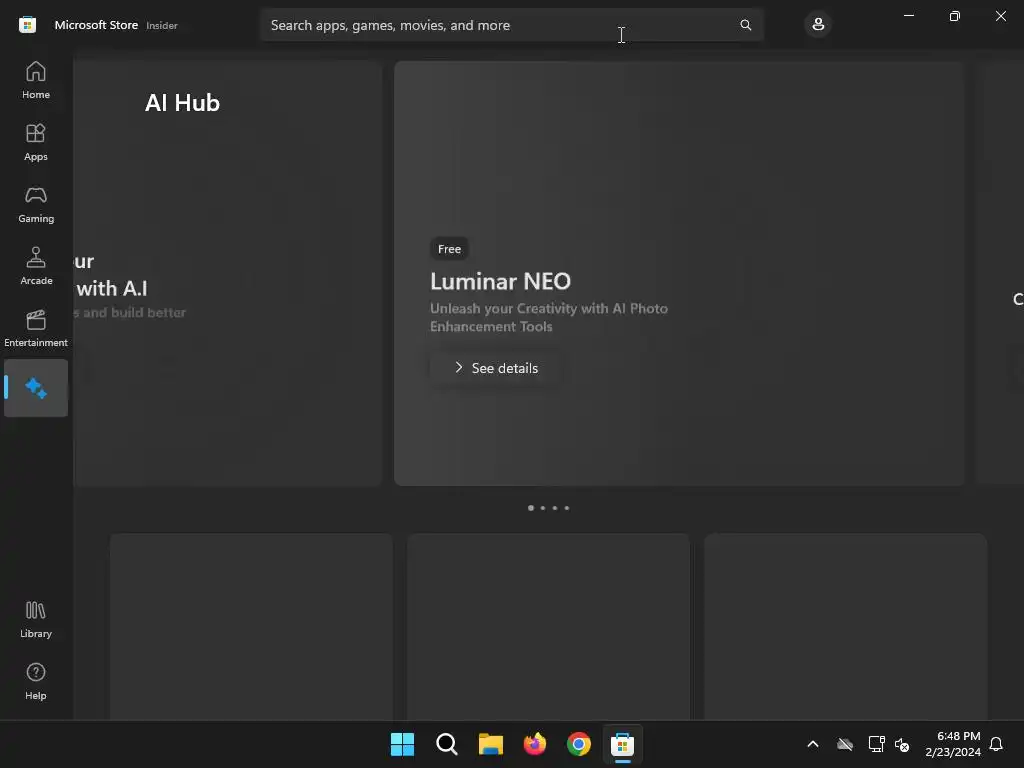Open File Explorer from taskbar
Viewport: 1024px width, 768px height.
pos(490,744)
